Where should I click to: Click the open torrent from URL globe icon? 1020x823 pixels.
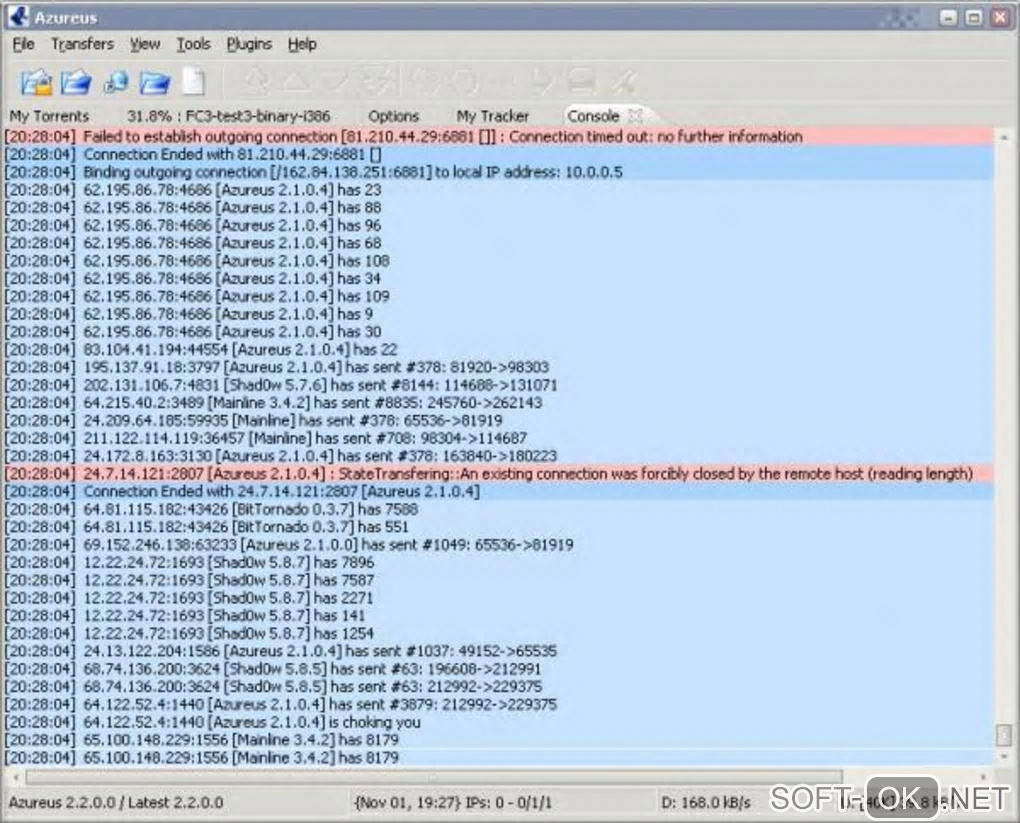click(116, 82)
